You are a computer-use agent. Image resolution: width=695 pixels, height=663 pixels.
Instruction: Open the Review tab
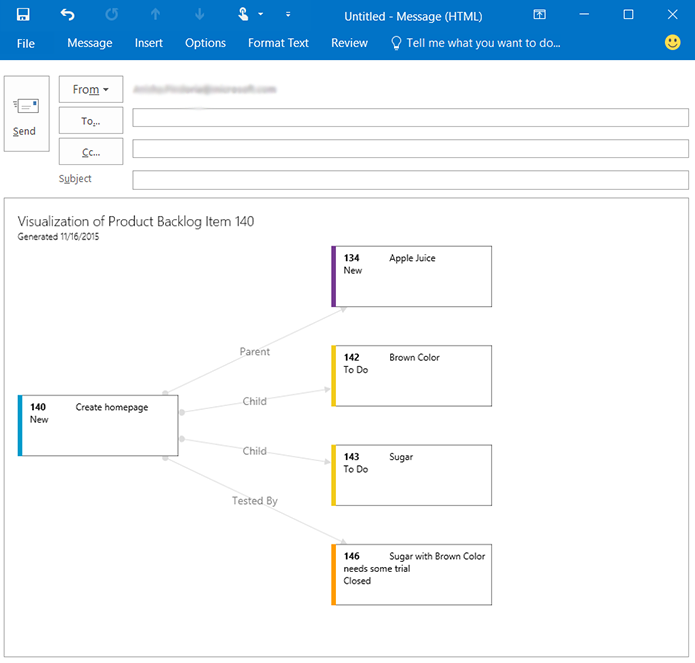click(x=349, y=43)
